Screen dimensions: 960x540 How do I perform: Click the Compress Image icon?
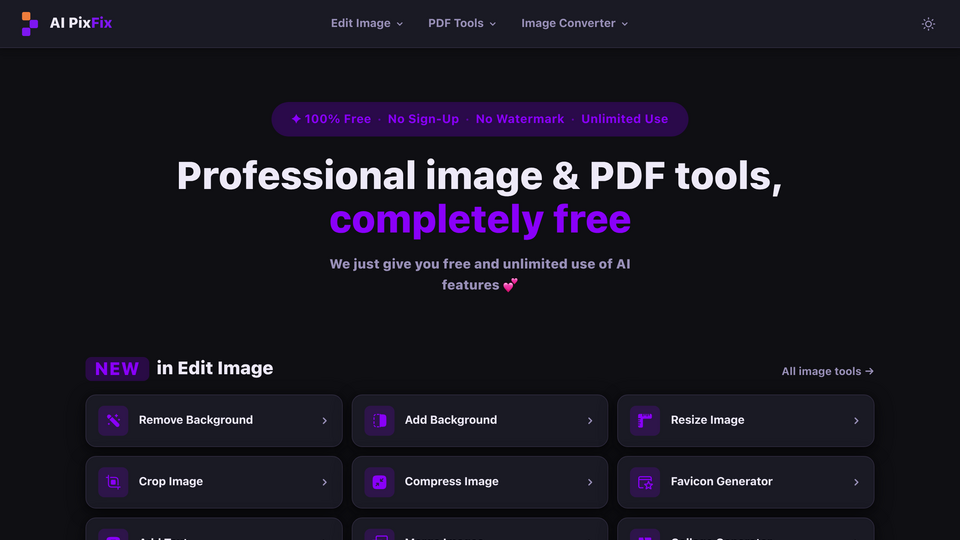click(x=380, y=482)
